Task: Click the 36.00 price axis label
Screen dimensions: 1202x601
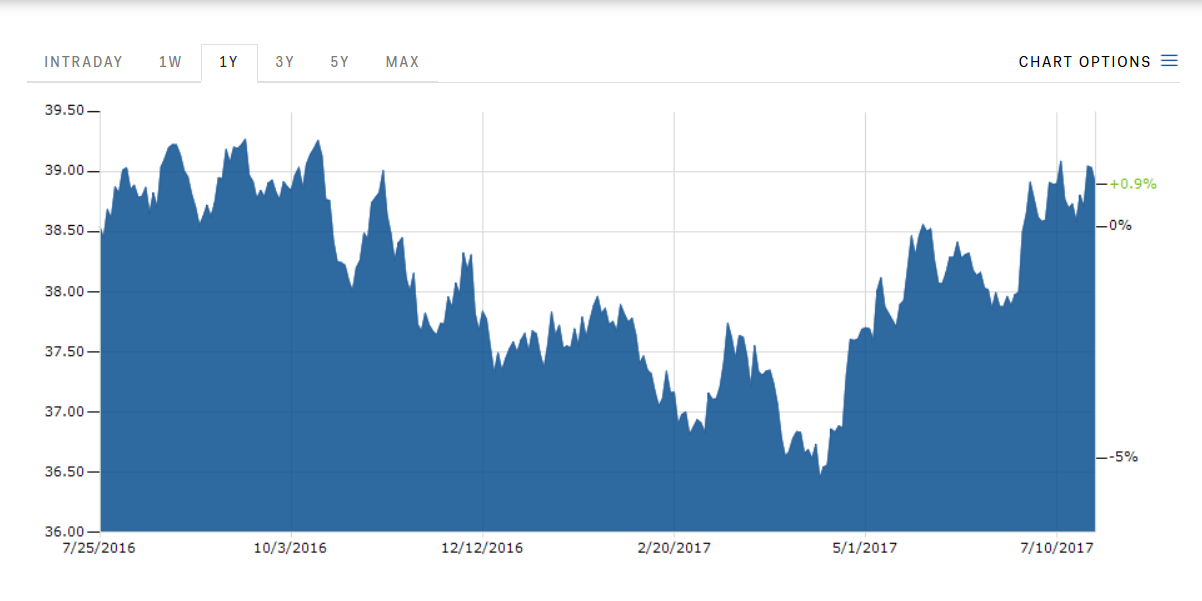Action: tap(65, 531)
